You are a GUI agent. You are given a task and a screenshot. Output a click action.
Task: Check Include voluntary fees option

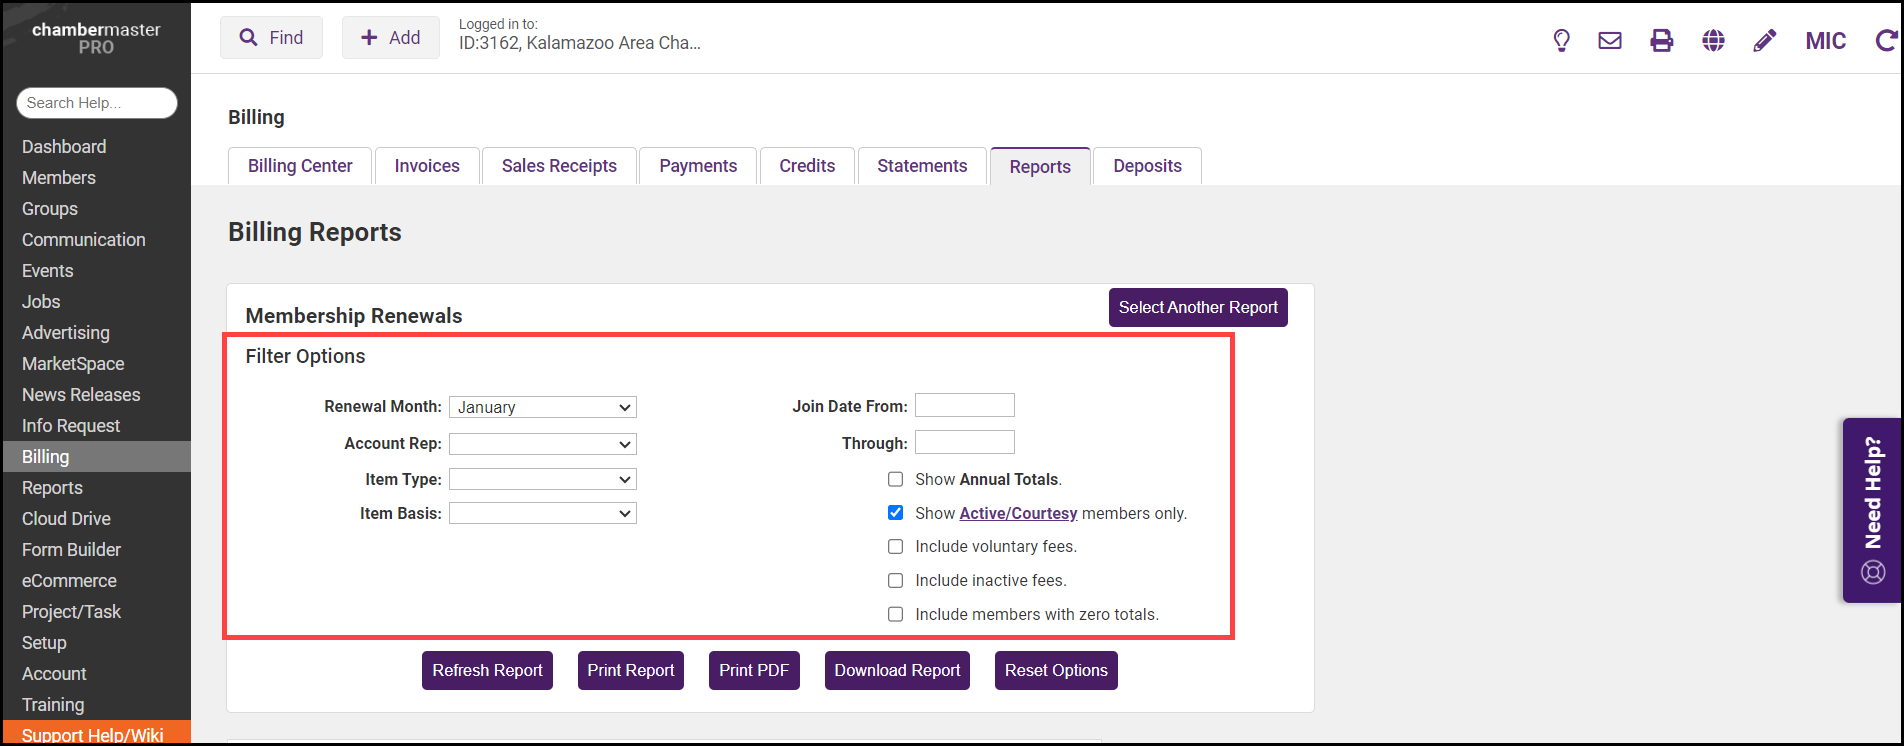click(895, 547)
